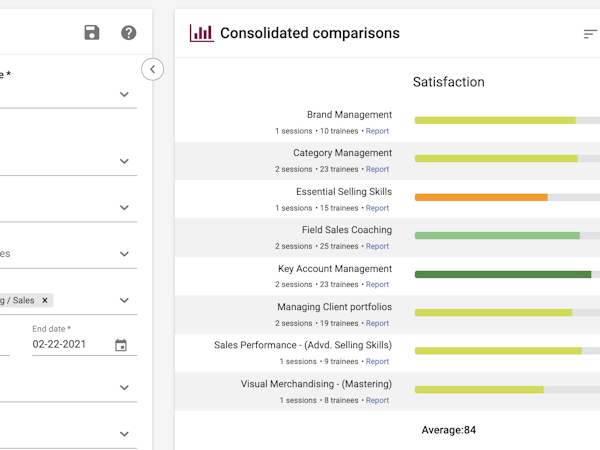This screenshot has height=450, width=600.
Task: Open the filter lines menu icon
Action: point(590,34)
